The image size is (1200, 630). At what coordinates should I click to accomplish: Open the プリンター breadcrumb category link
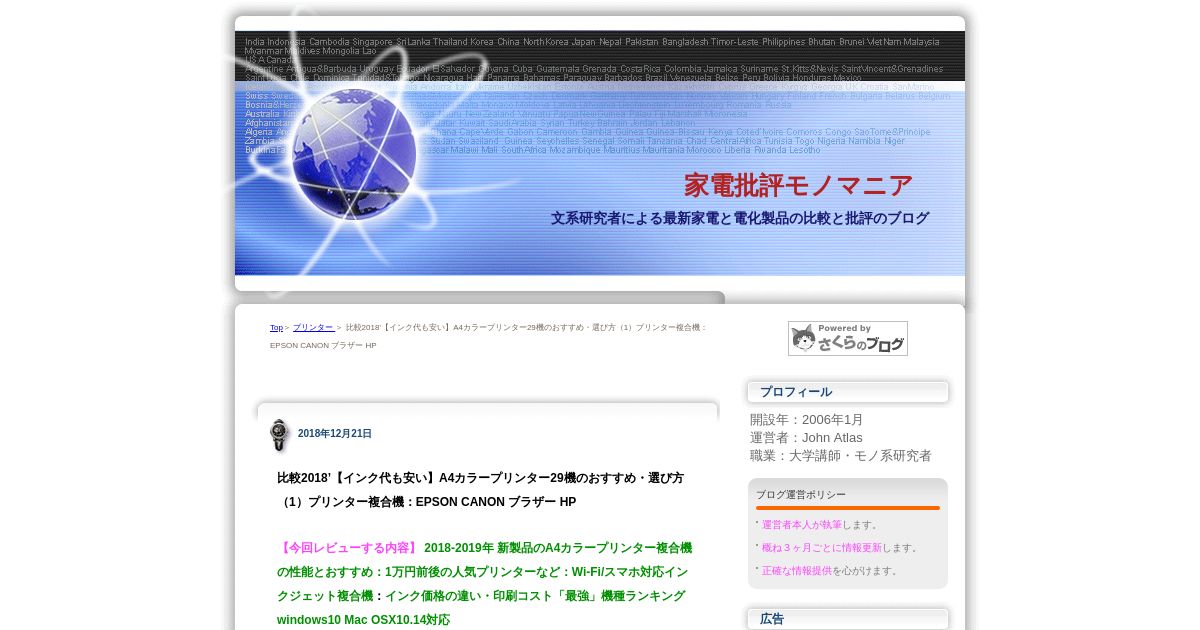coord(313,328)
